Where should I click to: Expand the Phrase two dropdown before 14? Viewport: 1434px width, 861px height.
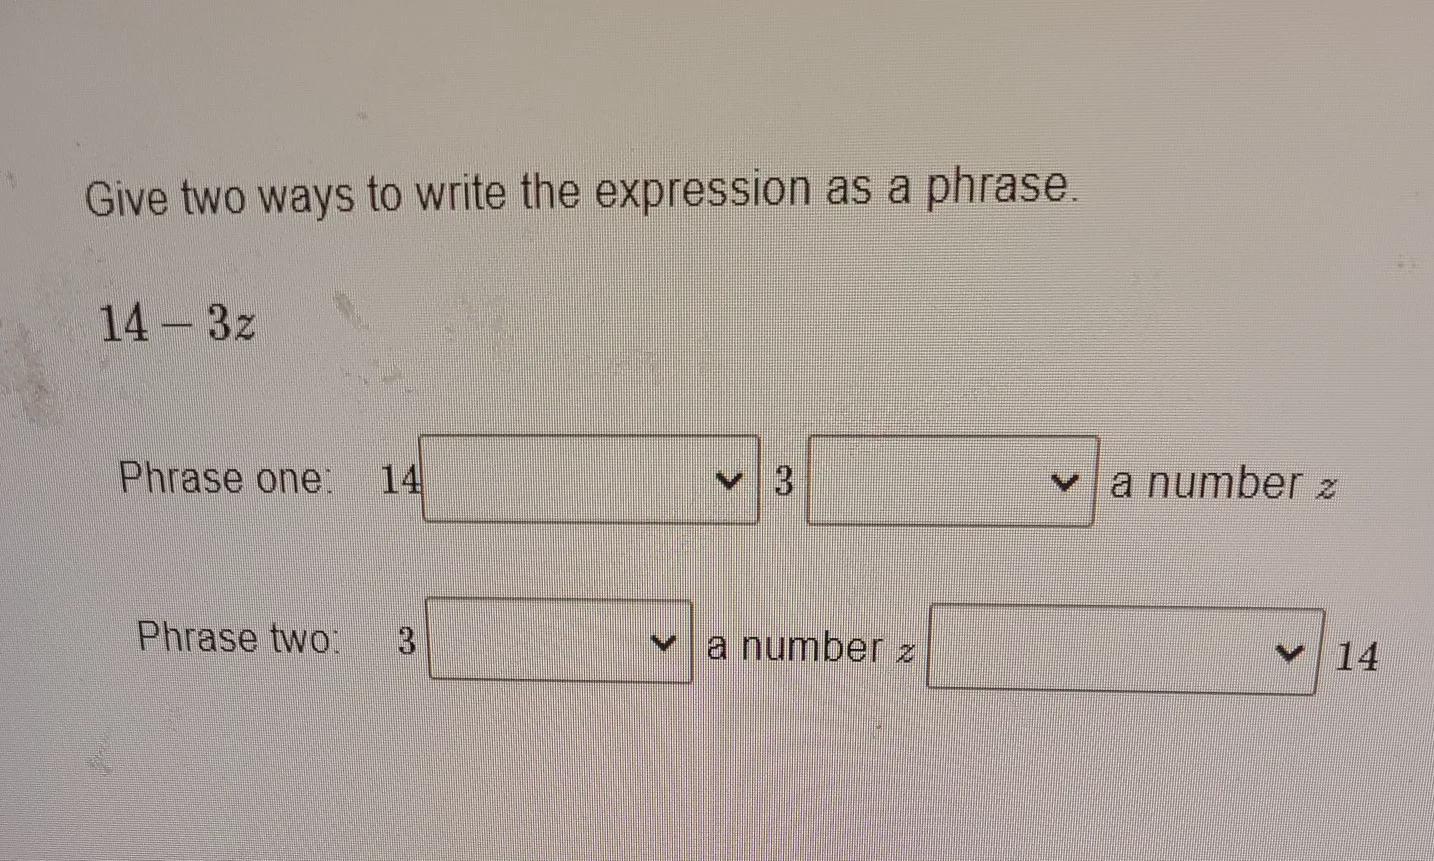pyautogui.click(x=1125, y=651)
